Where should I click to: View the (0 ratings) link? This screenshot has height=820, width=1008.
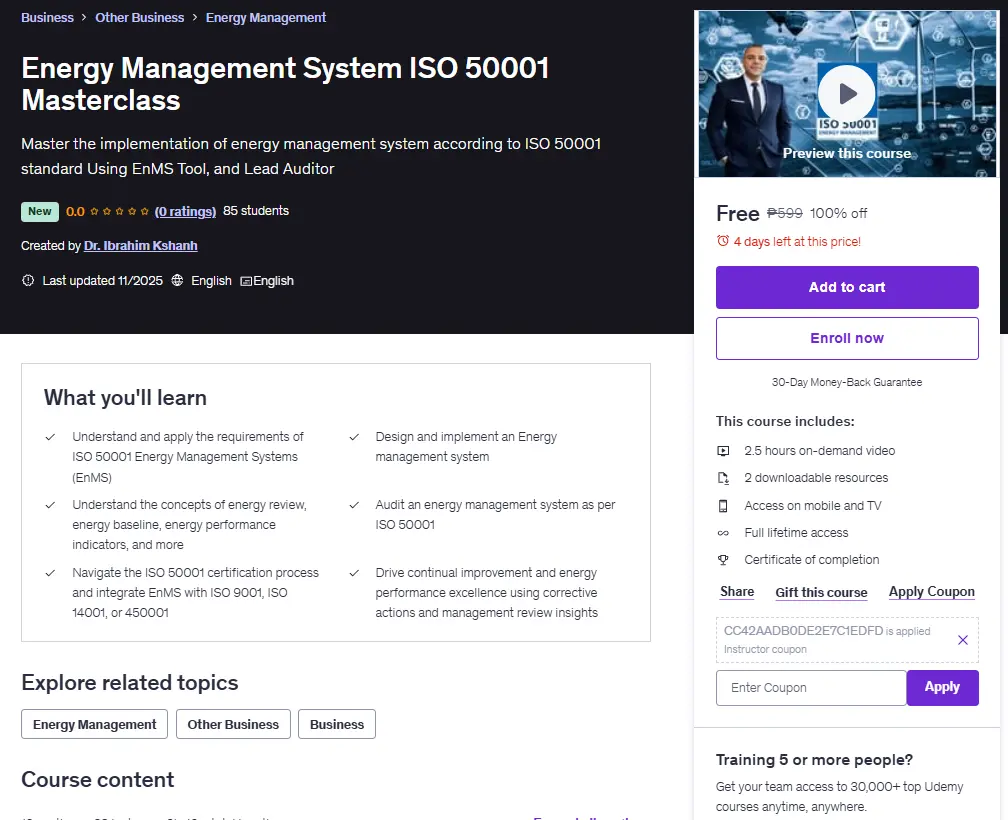(185, 211)
